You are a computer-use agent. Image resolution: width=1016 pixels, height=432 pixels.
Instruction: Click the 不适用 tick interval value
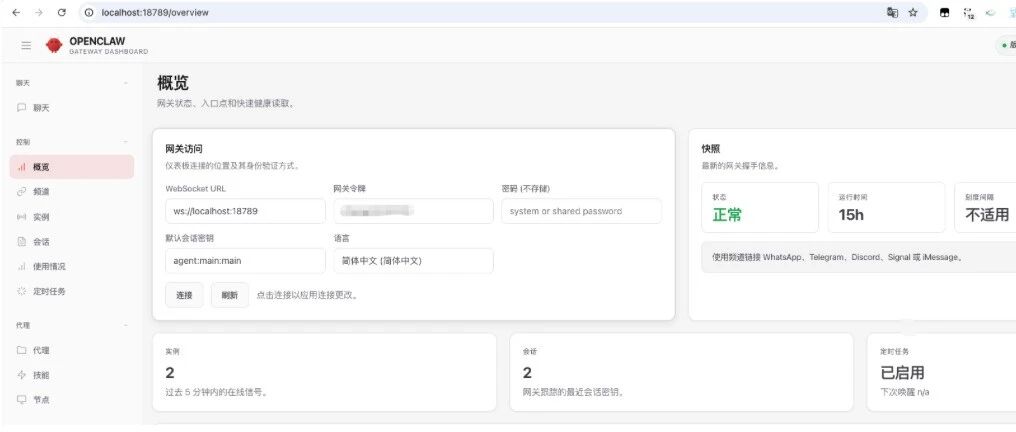(987, 215)
